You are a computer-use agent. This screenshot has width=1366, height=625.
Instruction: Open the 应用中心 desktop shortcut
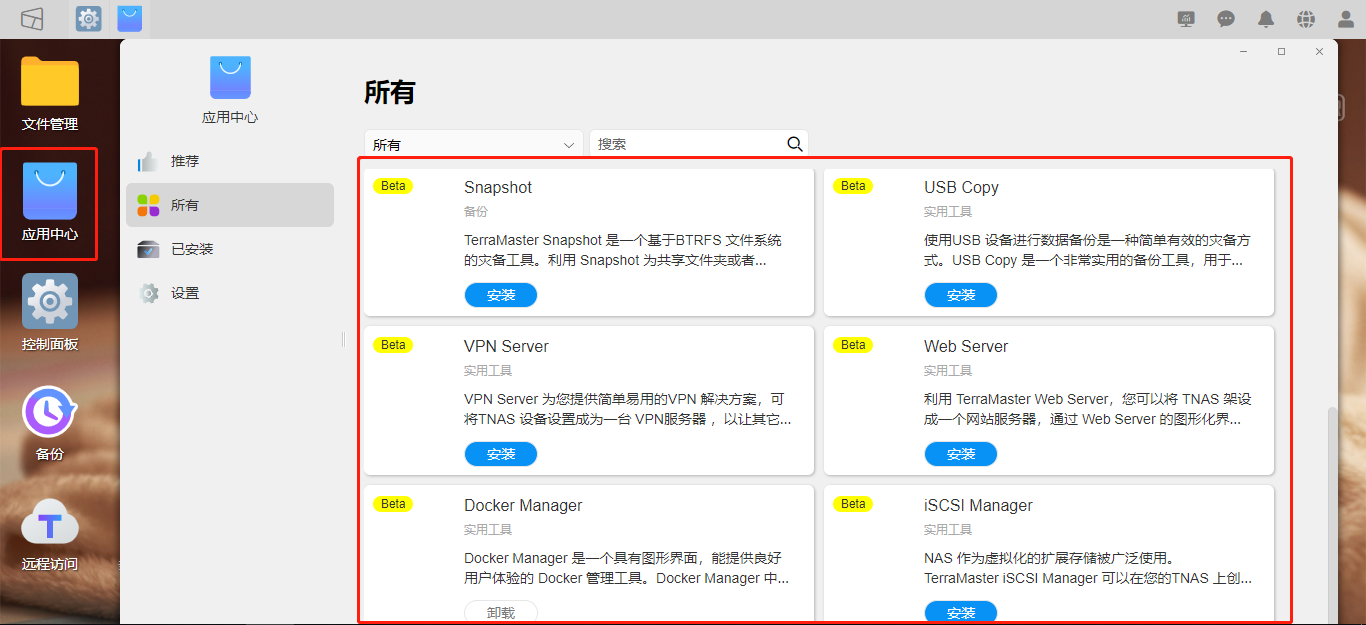(x=50, y=204)
